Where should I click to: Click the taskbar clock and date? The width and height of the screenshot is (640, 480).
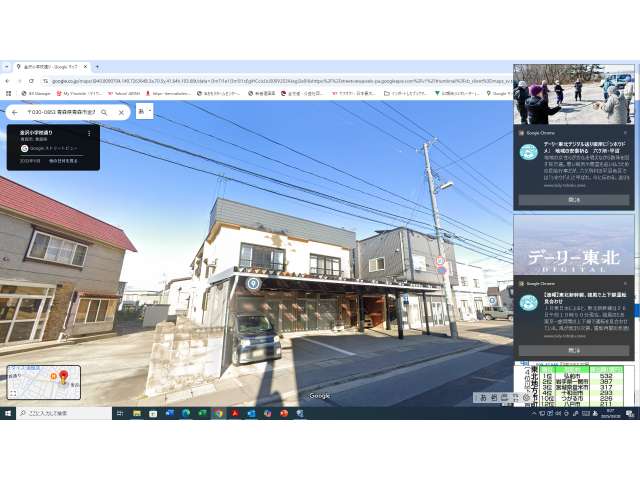pos(612,413)
